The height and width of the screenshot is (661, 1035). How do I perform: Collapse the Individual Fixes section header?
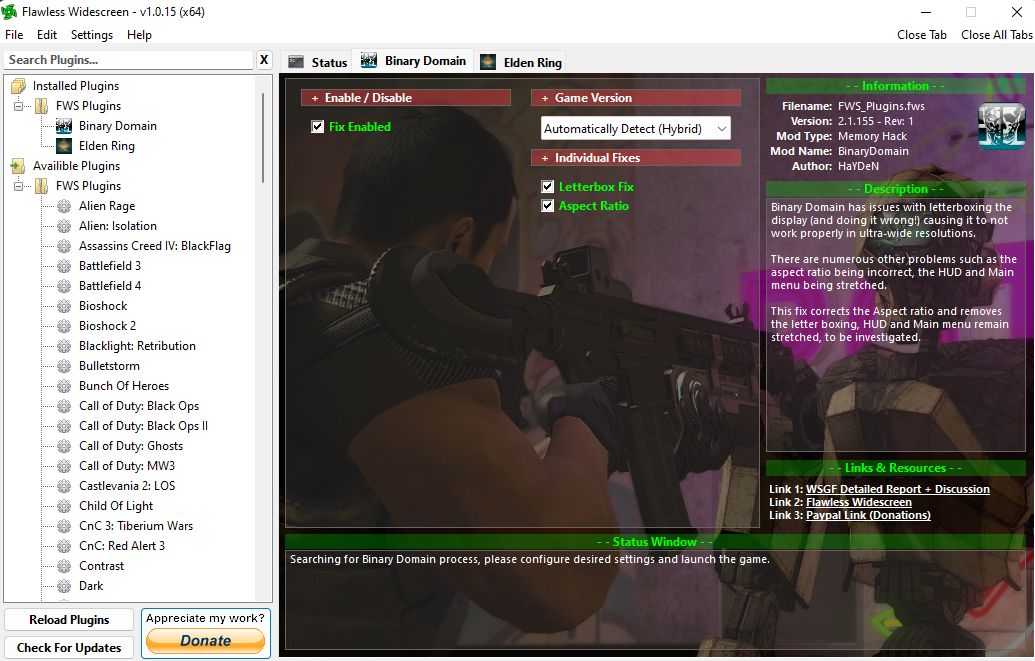tap(636, 158)
